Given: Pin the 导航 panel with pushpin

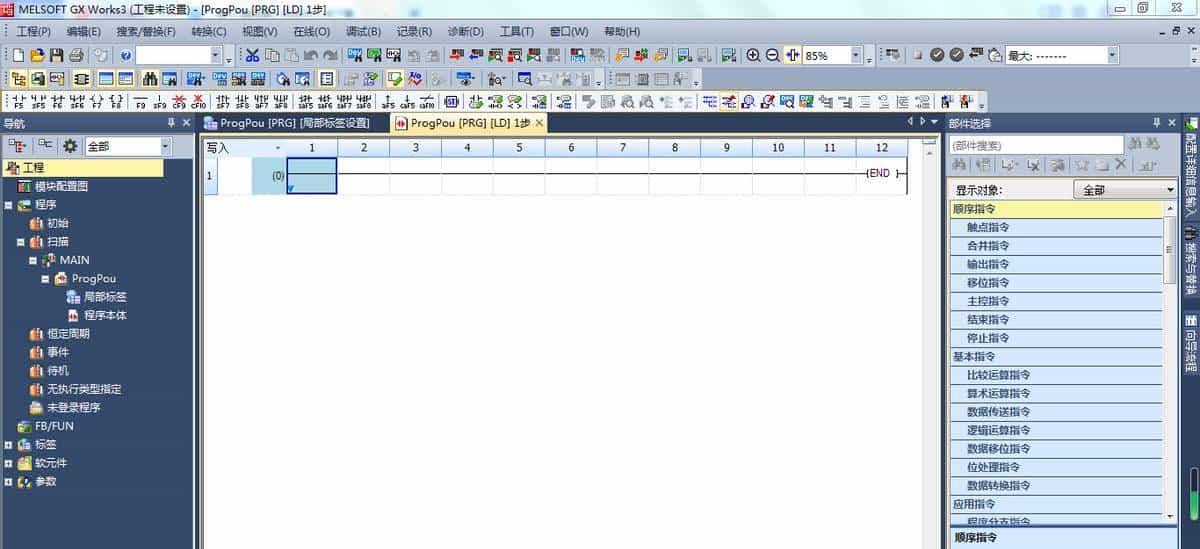Looking at the screenshot, I should (171, 123).
